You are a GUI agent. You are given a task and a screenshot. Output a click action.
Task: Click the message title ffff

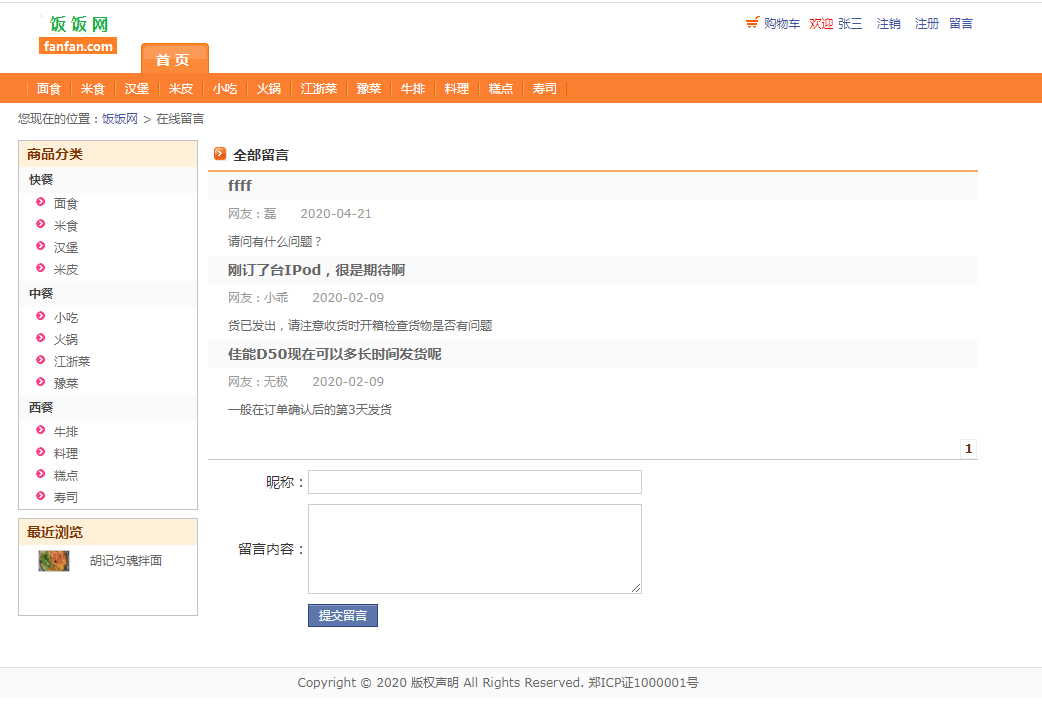tap(240, 185)
